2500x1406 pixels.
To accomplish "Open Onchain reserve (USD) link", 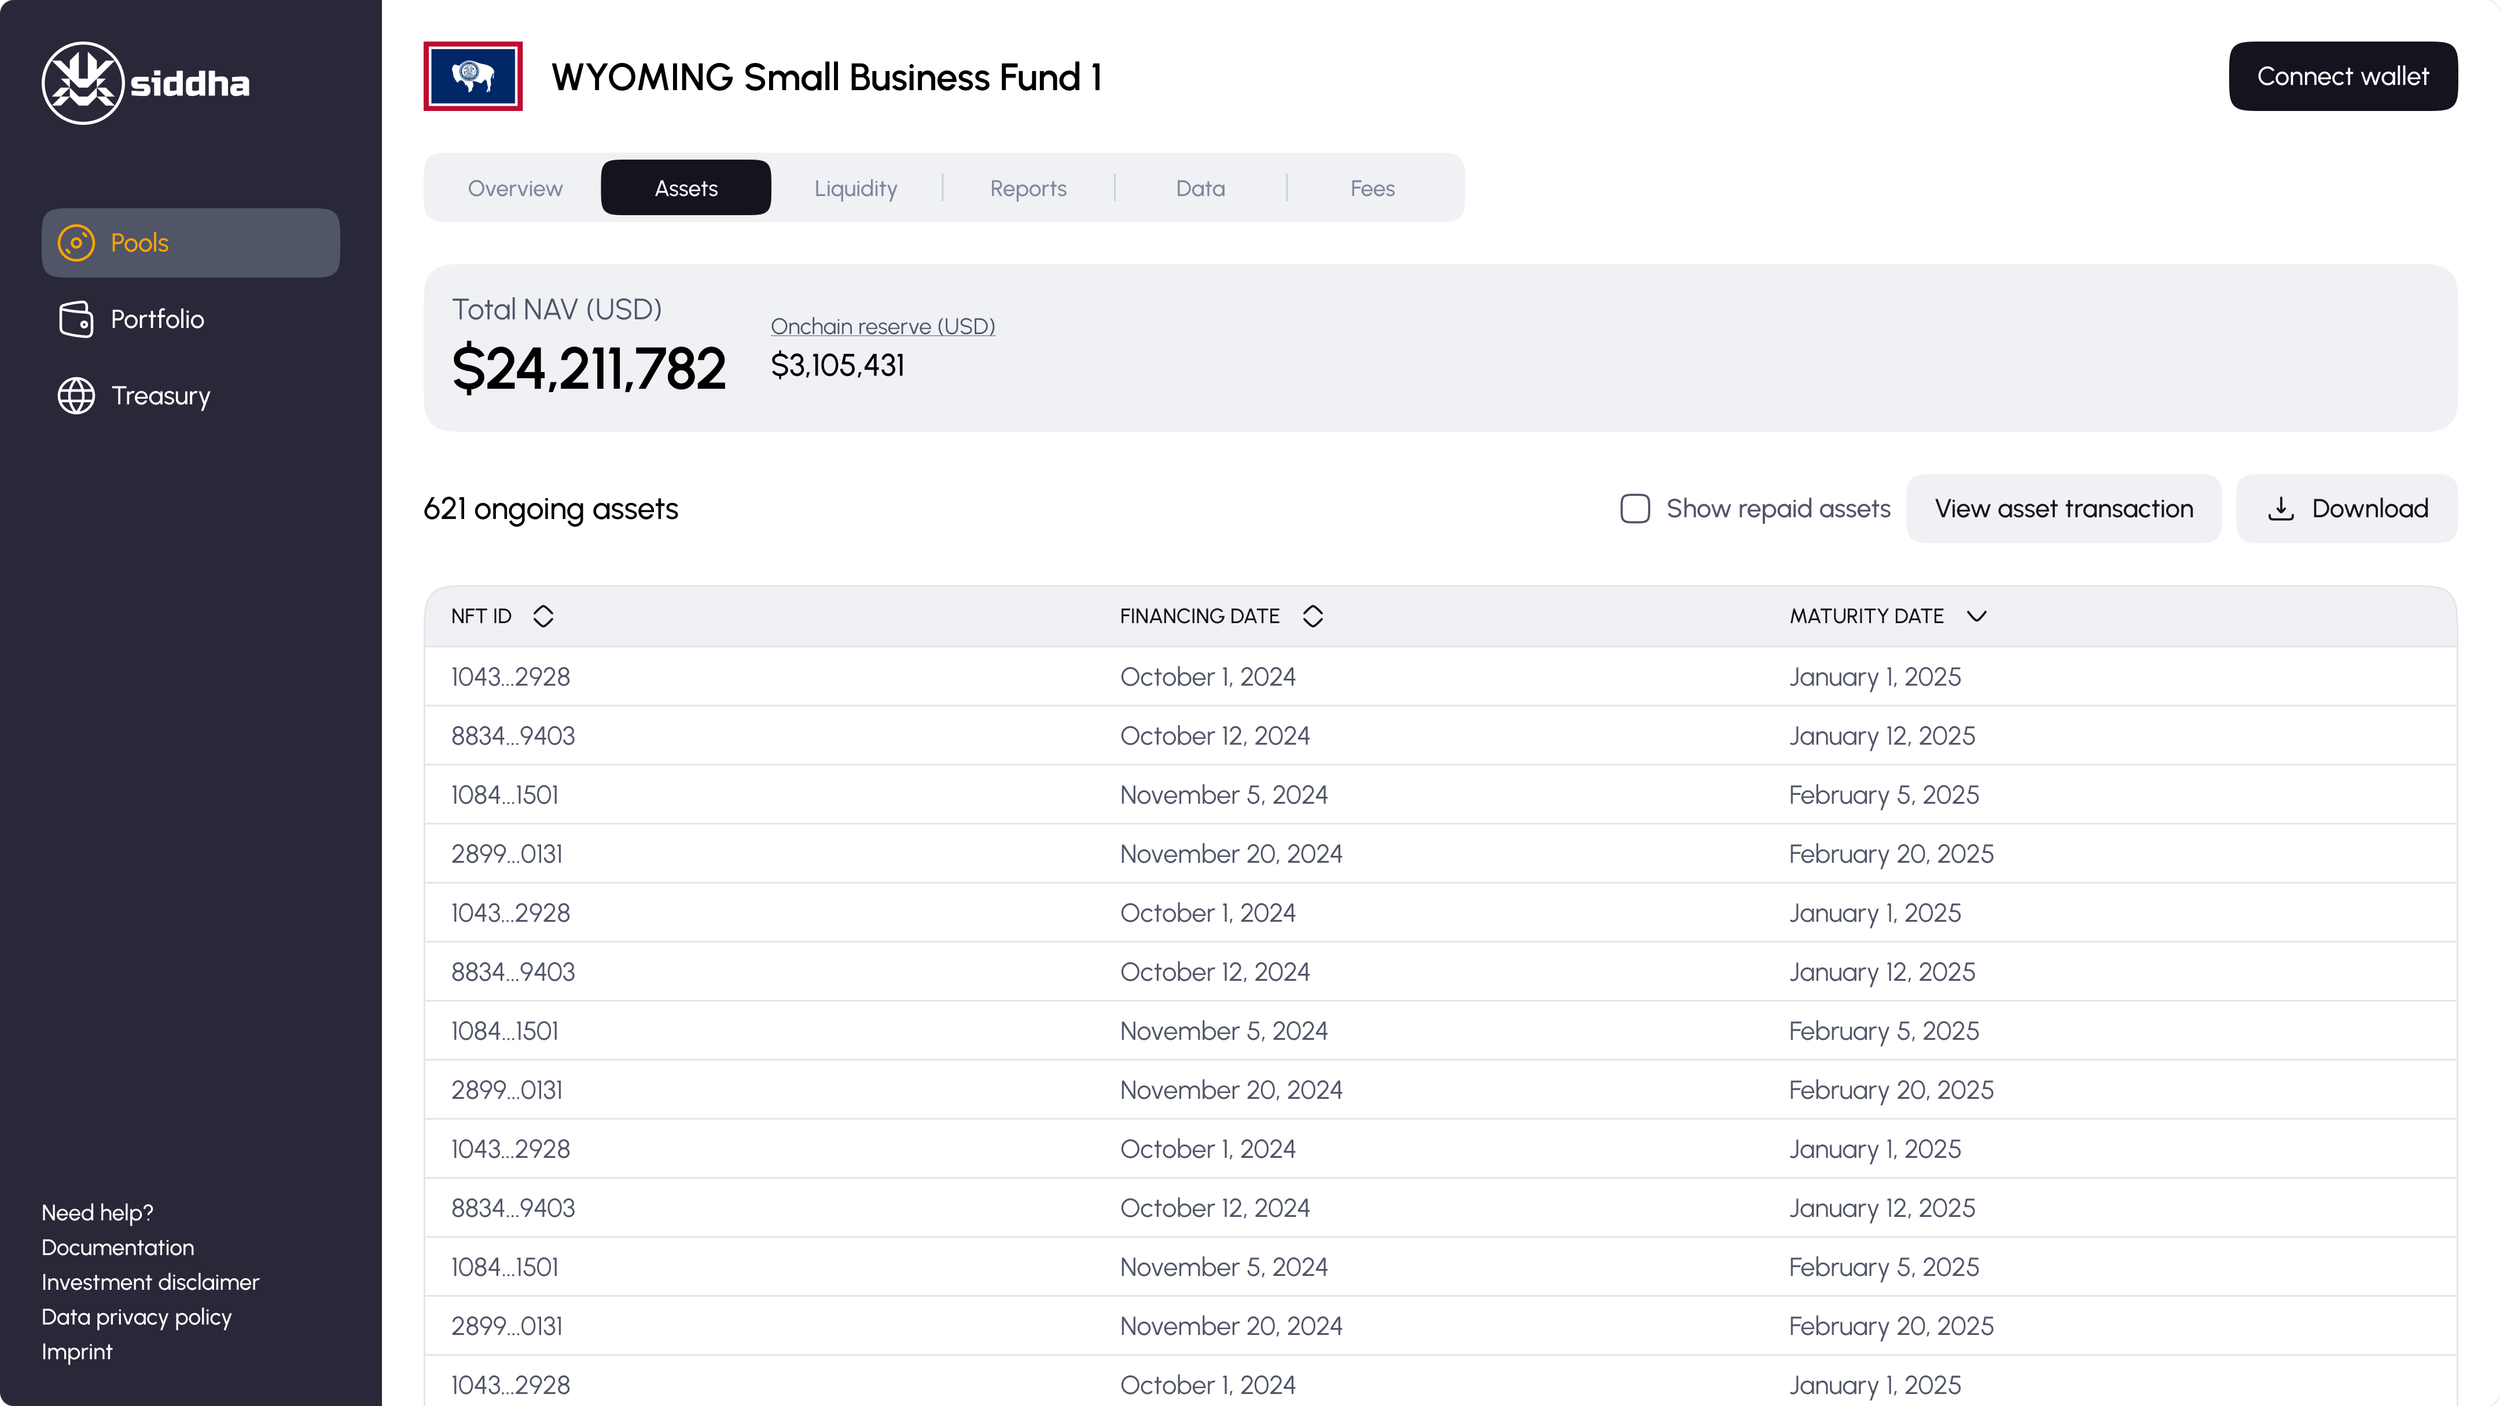I will (882, 326).
